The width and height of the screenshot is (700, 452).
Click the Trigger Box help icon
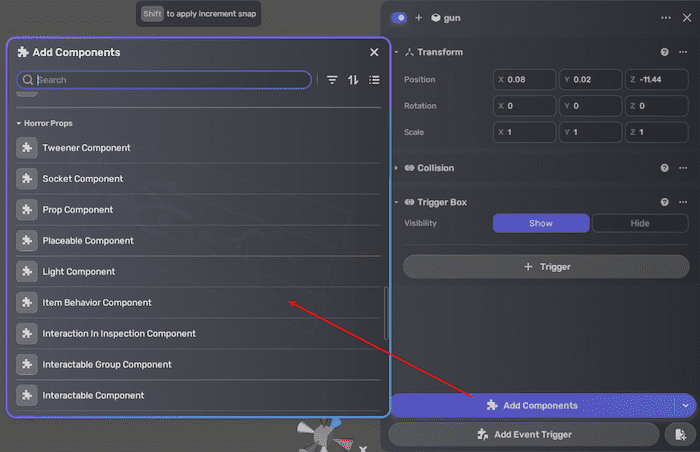(665, 202)
